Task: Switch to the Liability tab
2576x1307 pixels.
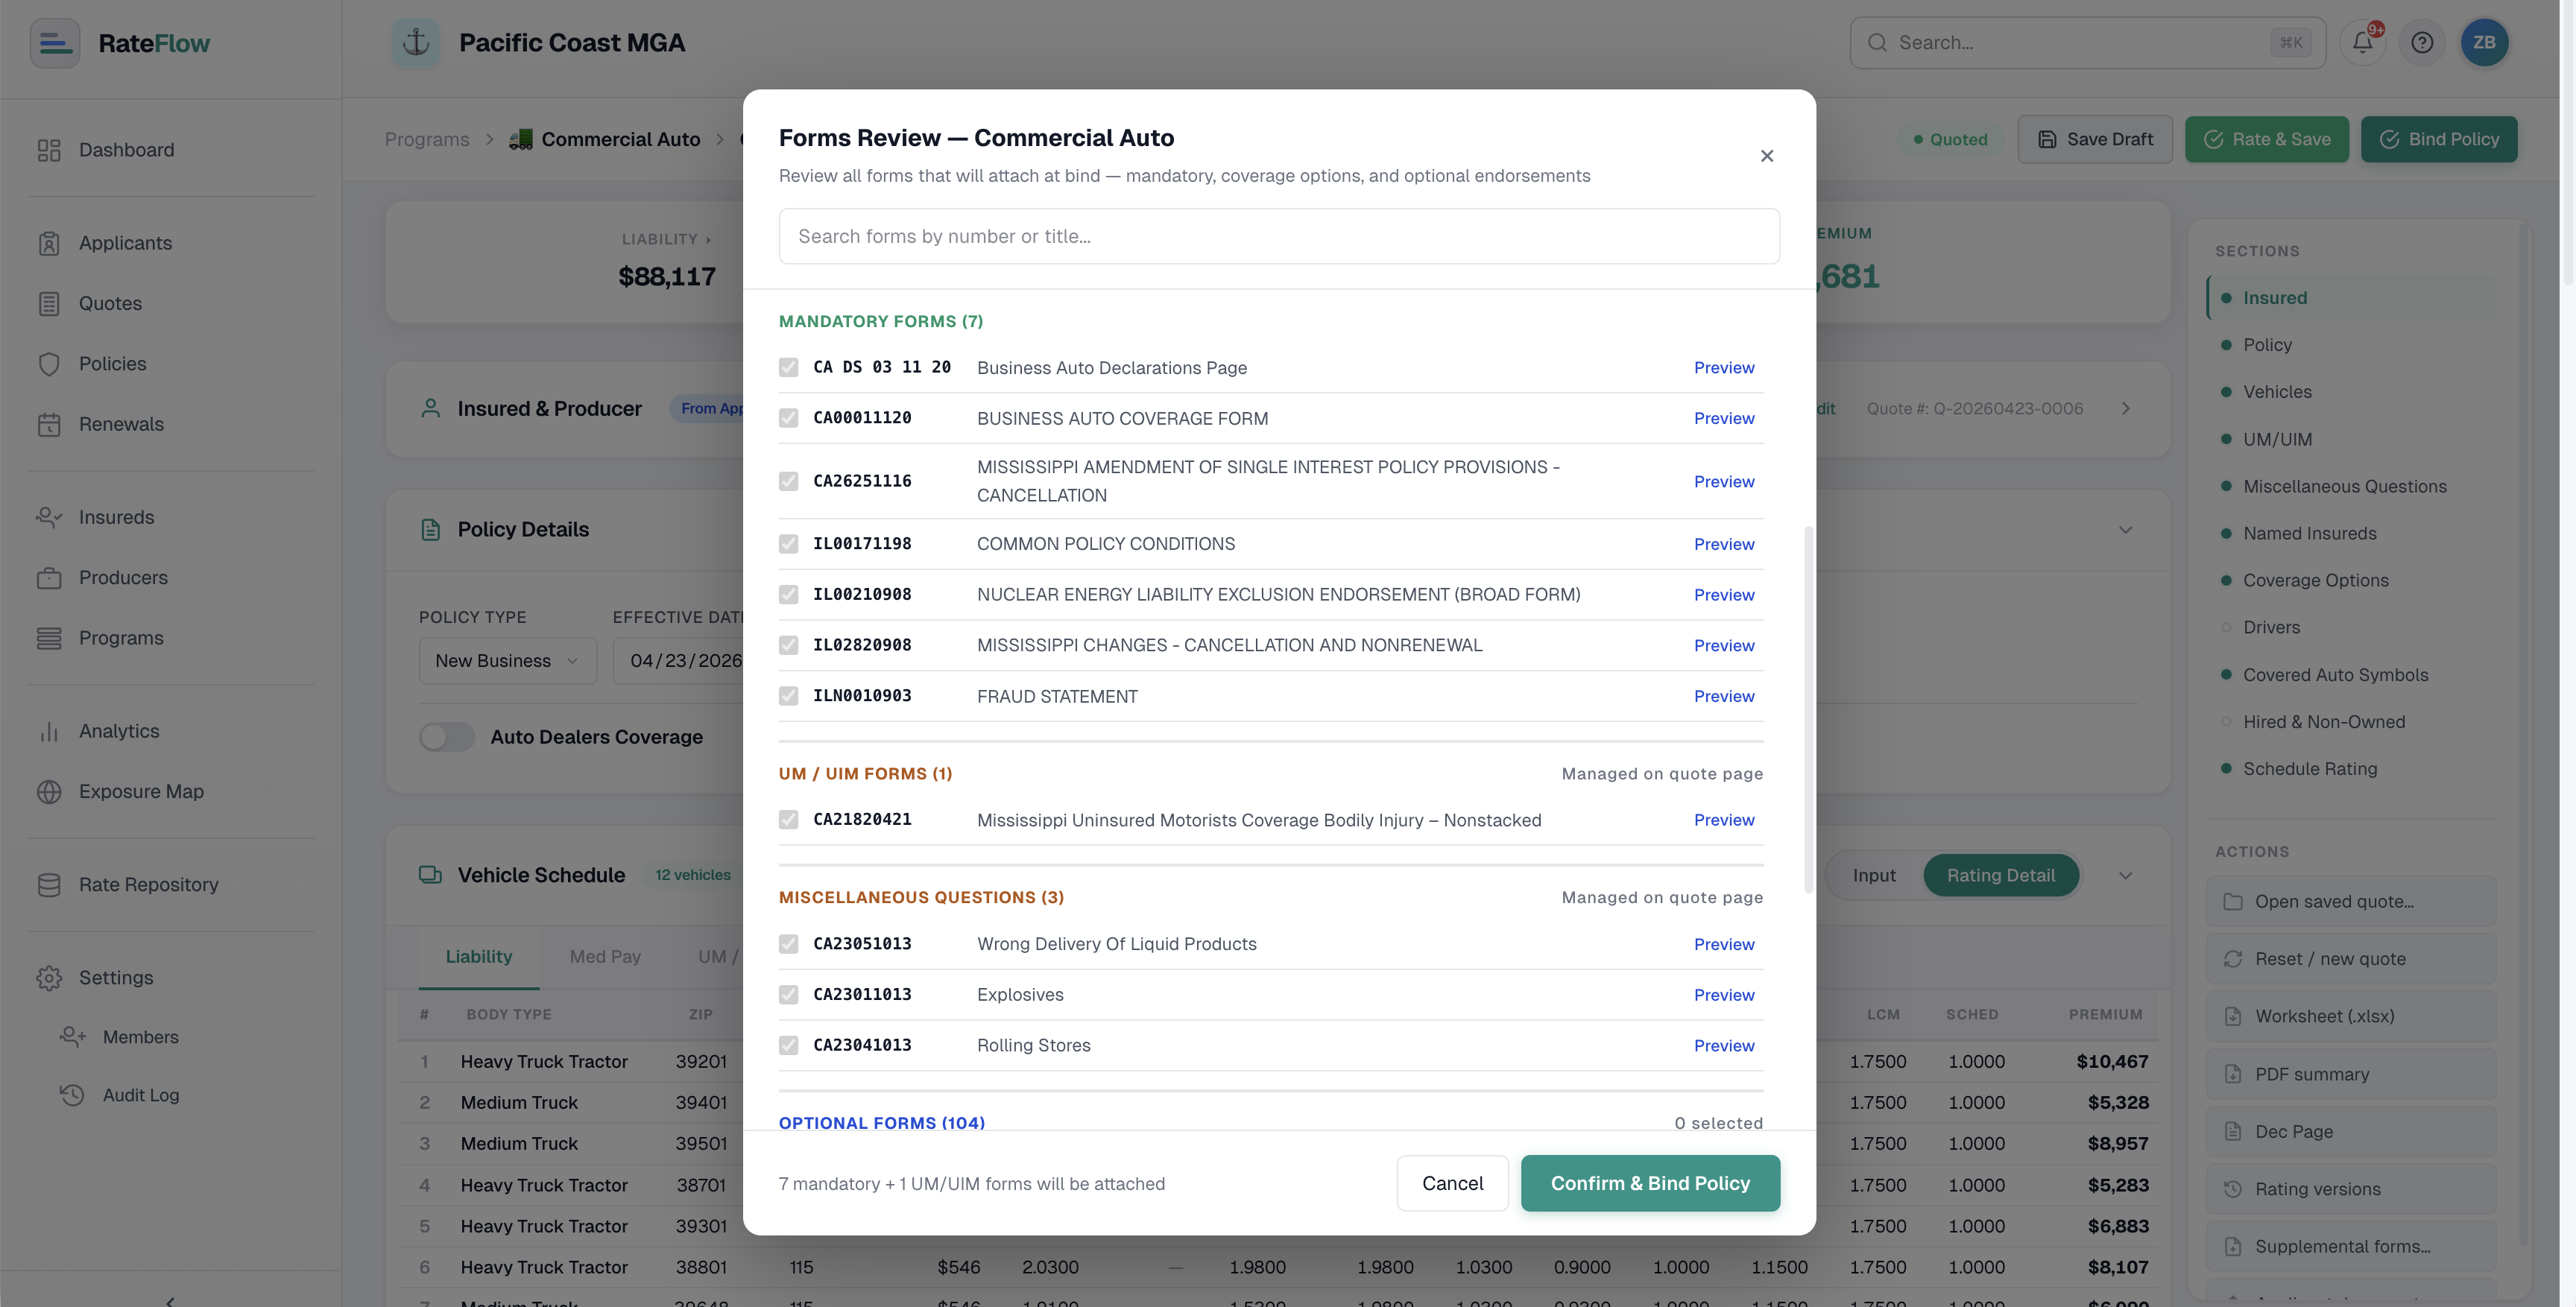Action: (479, 957)
